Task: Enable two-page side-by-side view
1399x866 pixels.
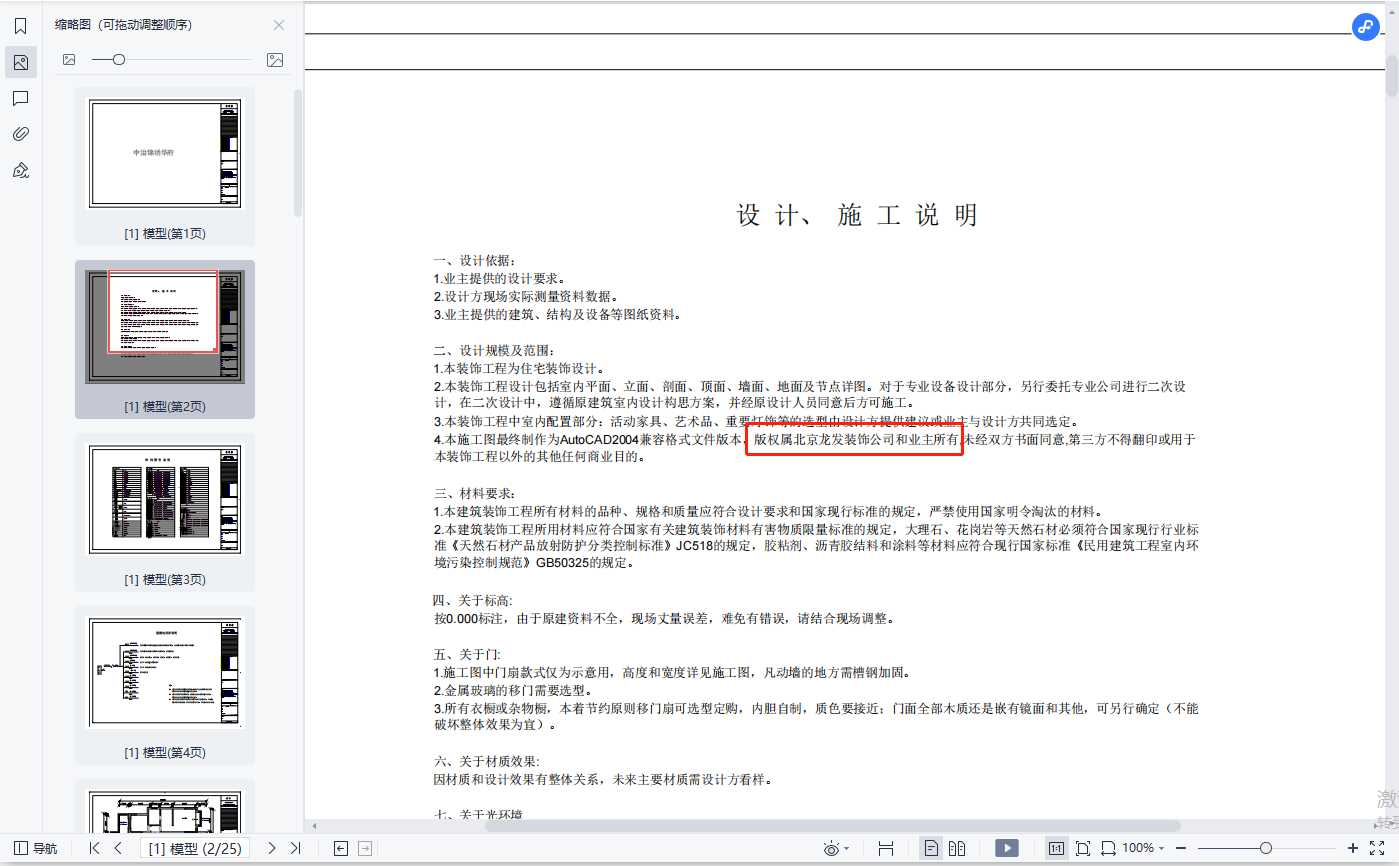Action: tap(957, 848)
